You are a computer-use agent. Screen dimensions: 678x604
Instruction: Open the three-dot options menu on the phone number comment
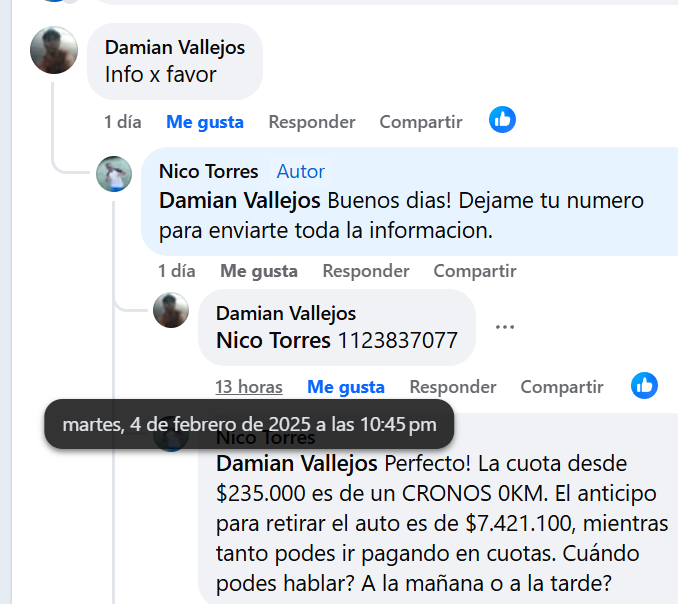click(x=505, y=327)
